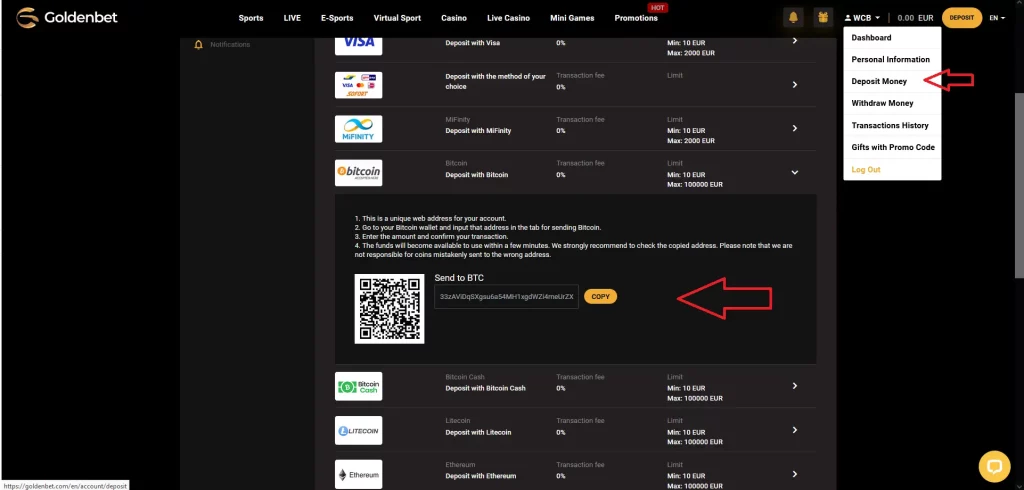Open the Promotions page
The image size is (1024, 490).
pos(636,18)
